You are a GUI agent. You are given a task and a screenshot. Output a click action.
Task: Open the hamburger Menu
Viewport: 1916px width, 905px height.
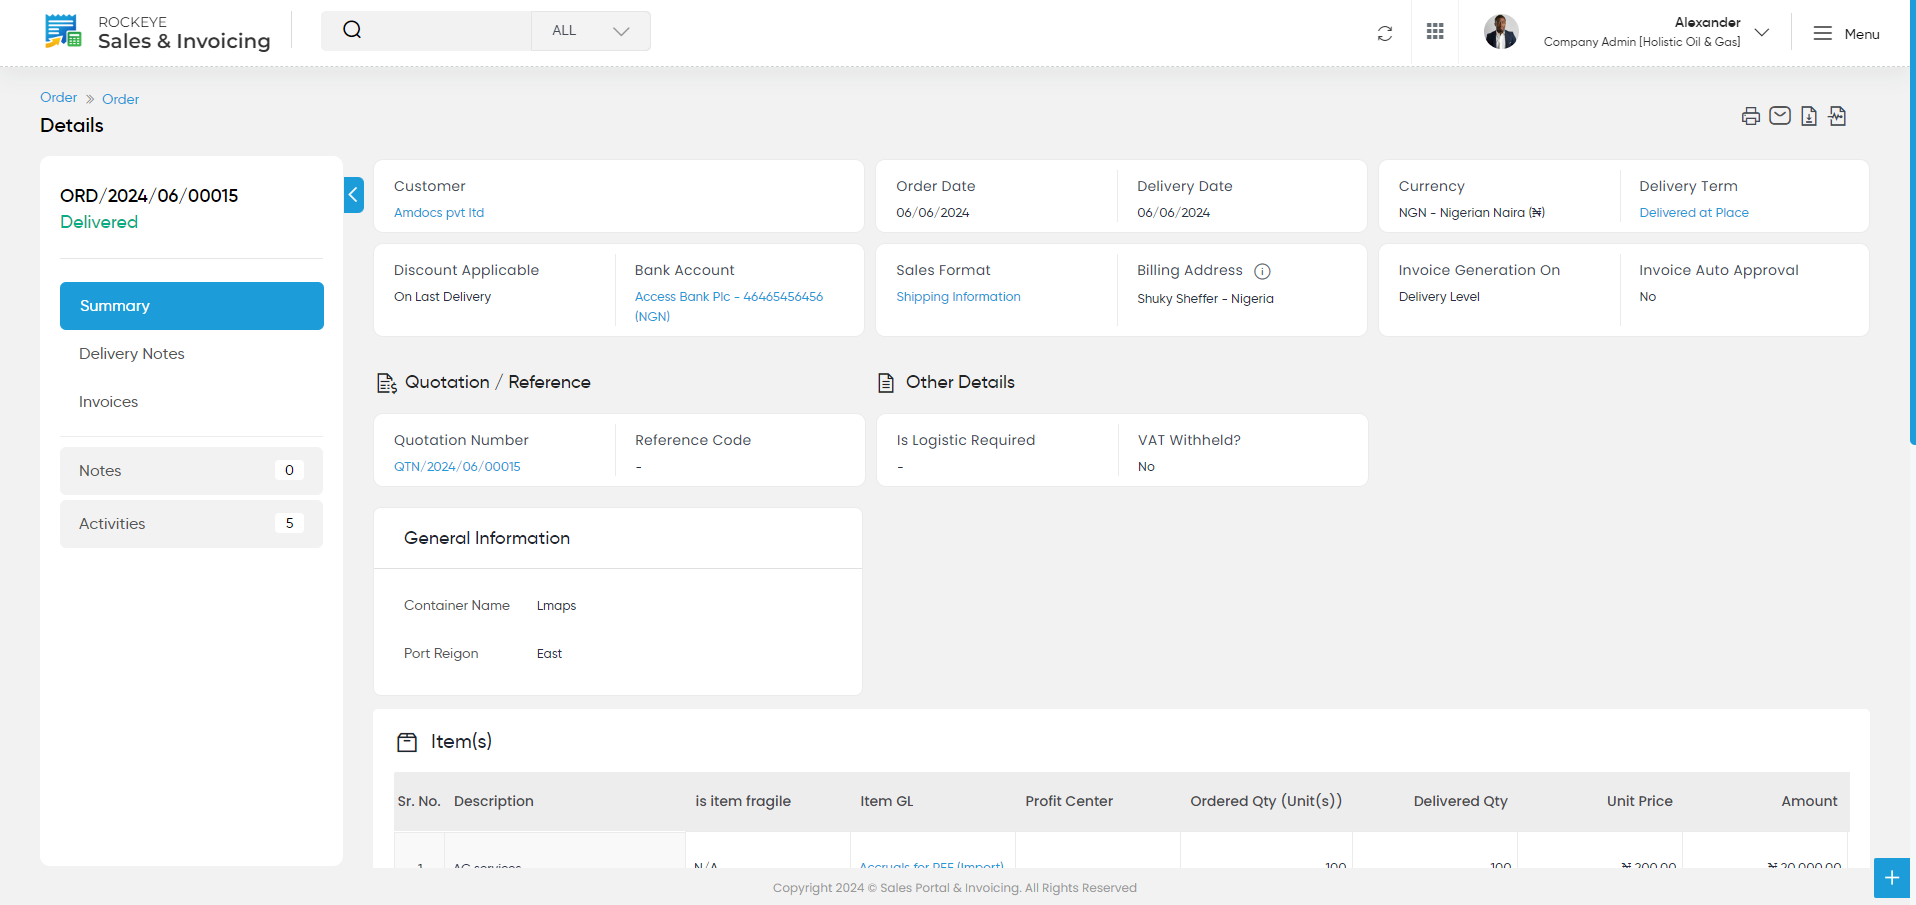[x=1846, y=34]
